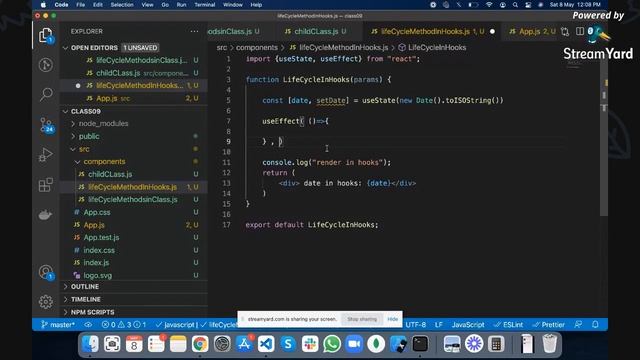Click unsaved dot on lifeCycleMethodInHooks.js tab
The image size is (640, 360).
point(492,31)
